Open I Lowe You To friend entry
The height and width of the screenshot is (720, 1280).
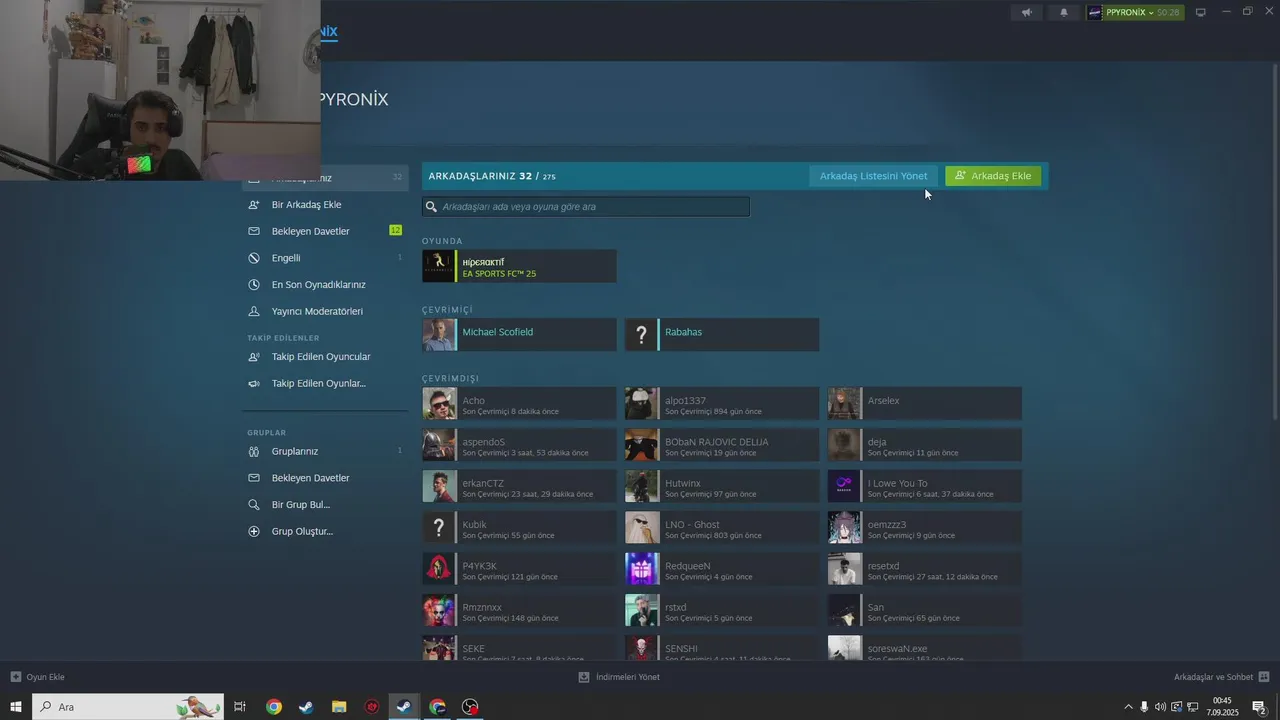click(925, 487)
